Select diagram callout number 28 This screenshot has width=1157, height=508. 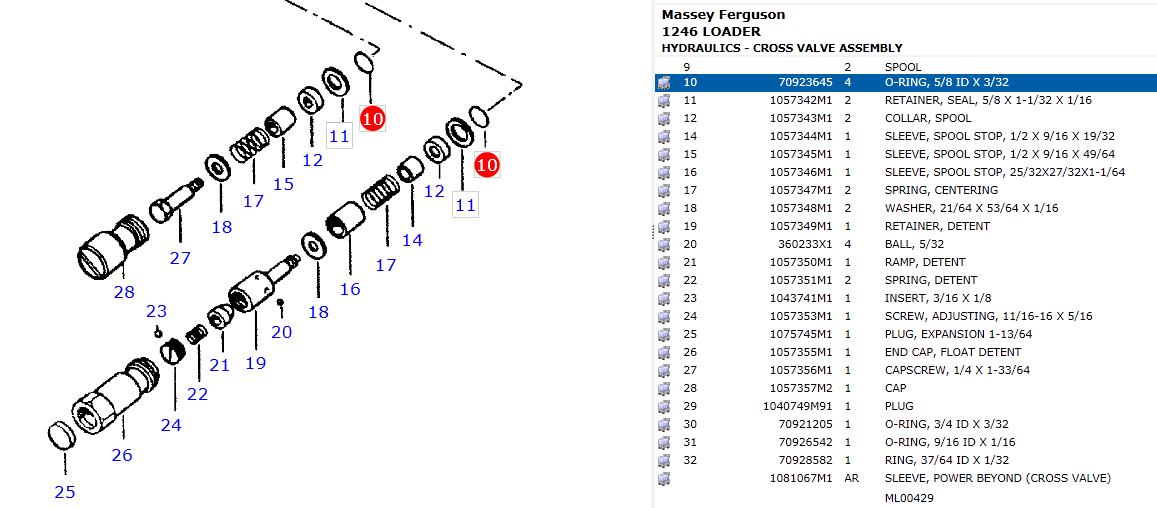point(124,292)
